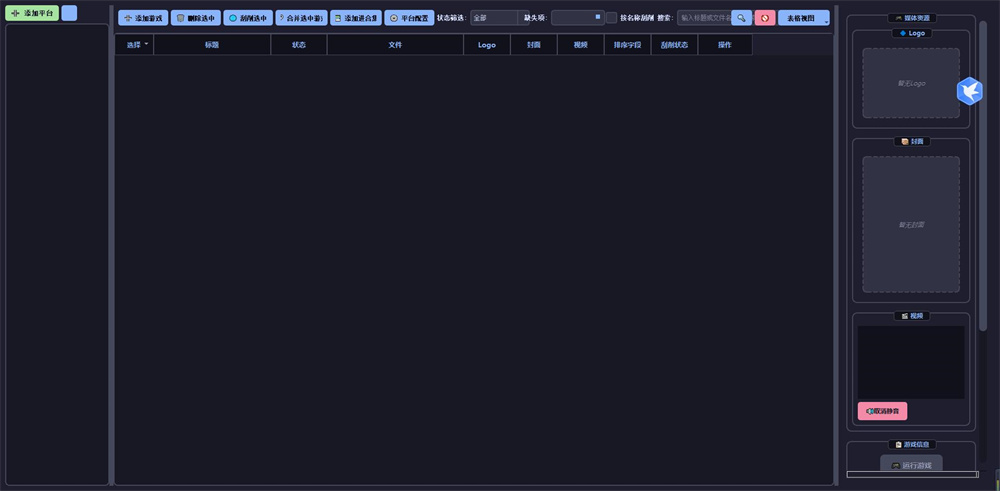Click the 刮削状态 column header

click(x=674, y=45)
